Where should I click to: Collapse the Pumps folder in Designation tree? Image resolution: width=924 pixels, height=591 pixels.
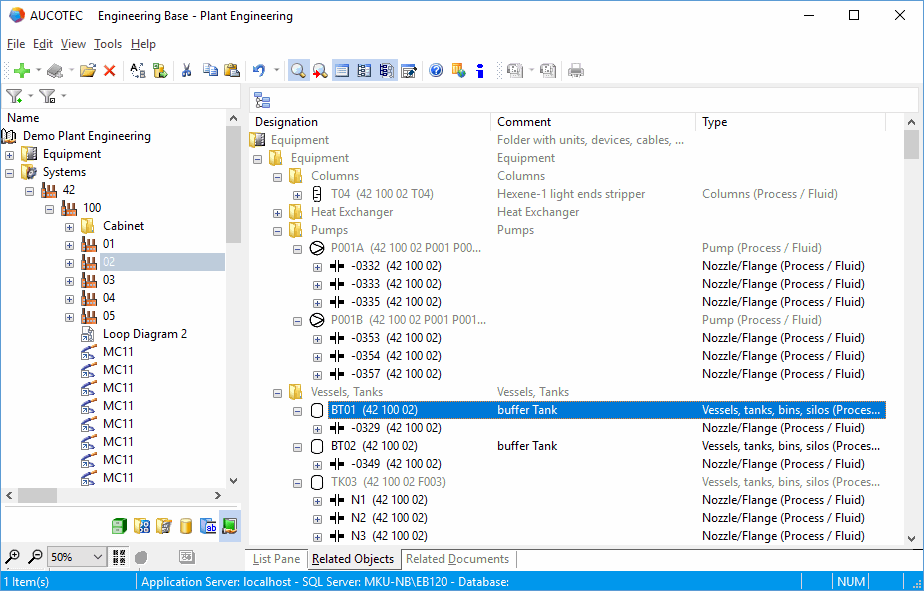[277, 231]
